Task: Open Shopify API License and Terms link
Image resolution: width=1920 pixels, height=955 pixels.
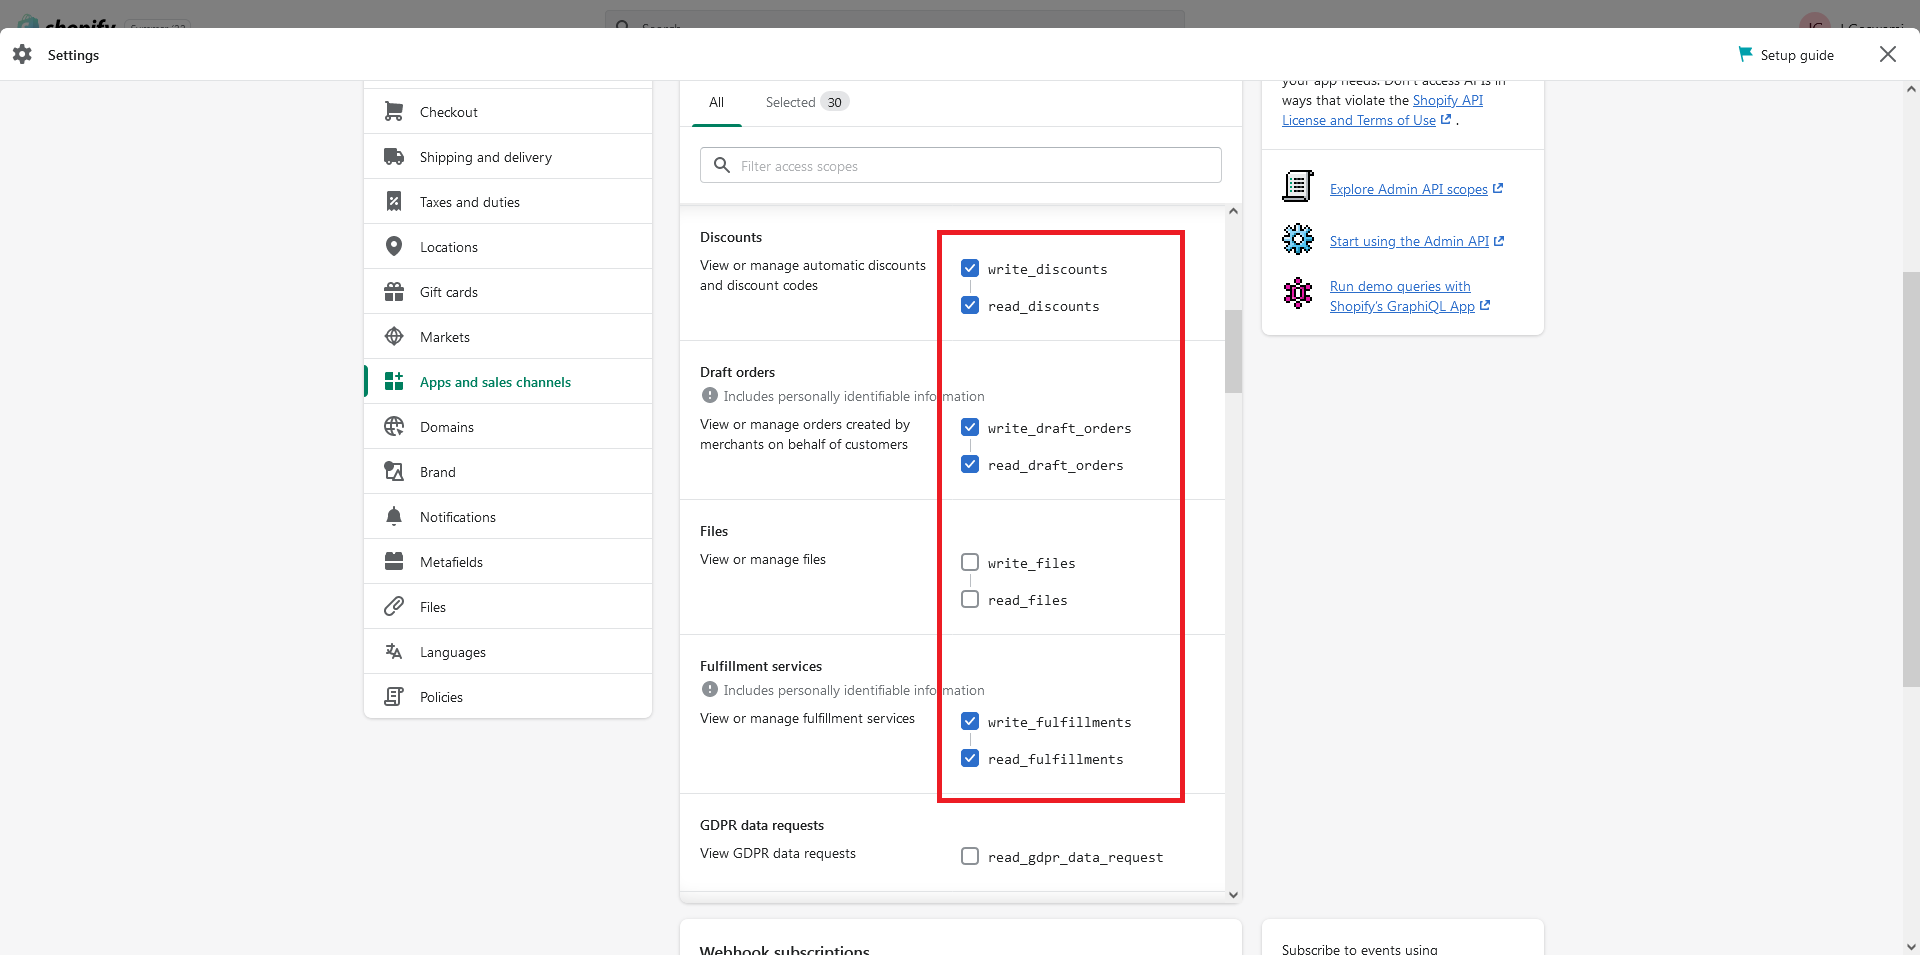Action: tap(1383, 110)
